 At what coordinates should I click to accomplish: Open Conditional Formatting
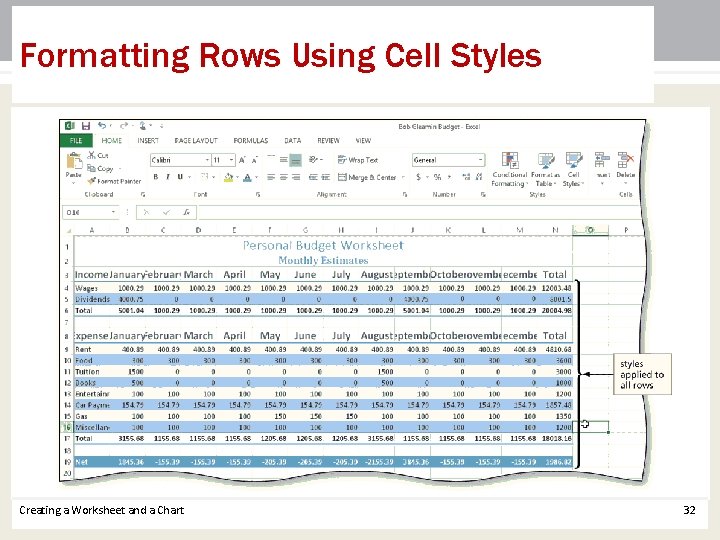click(510, 169)
